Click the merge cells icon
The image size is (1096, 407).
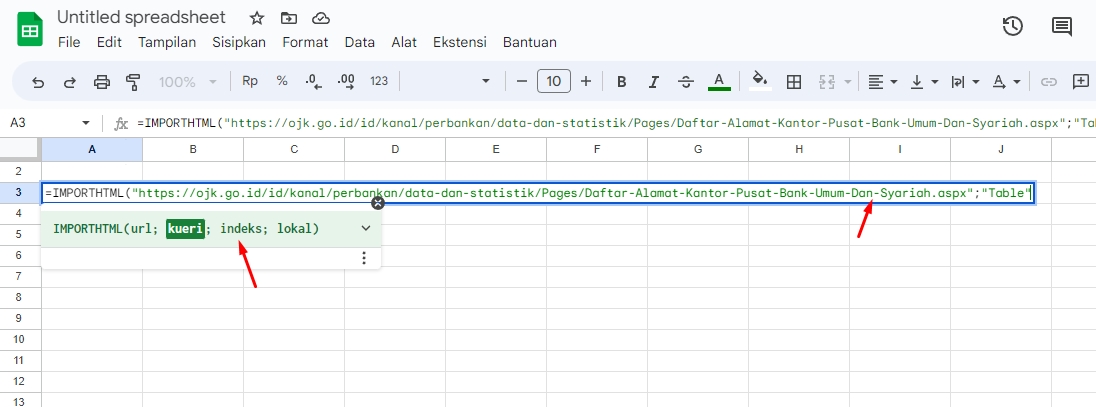click(827, 82)
